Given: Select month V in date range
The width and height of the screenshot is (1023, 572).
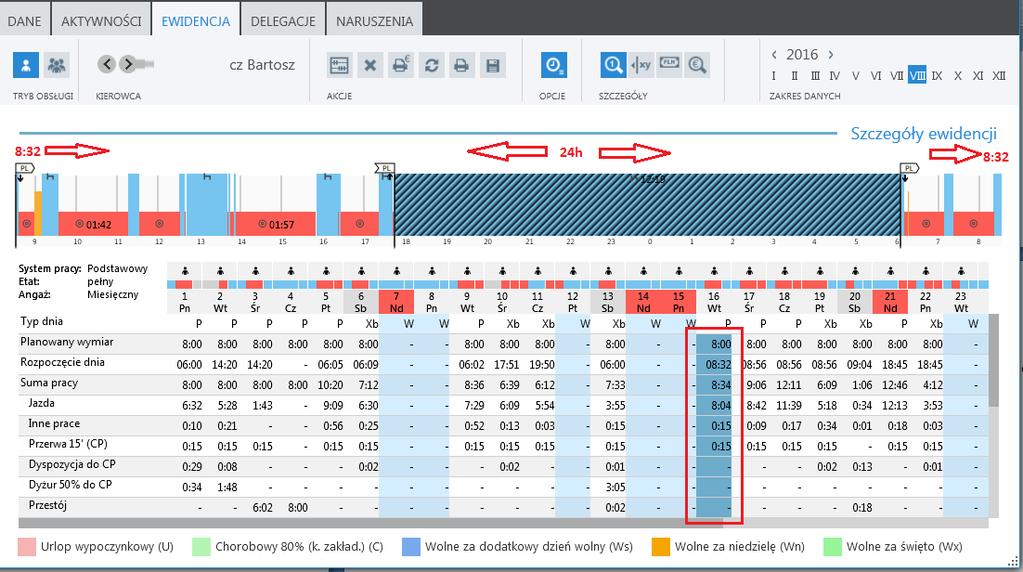Looking at the screenshot, I should pyautogui.click(x=855, y=76).
